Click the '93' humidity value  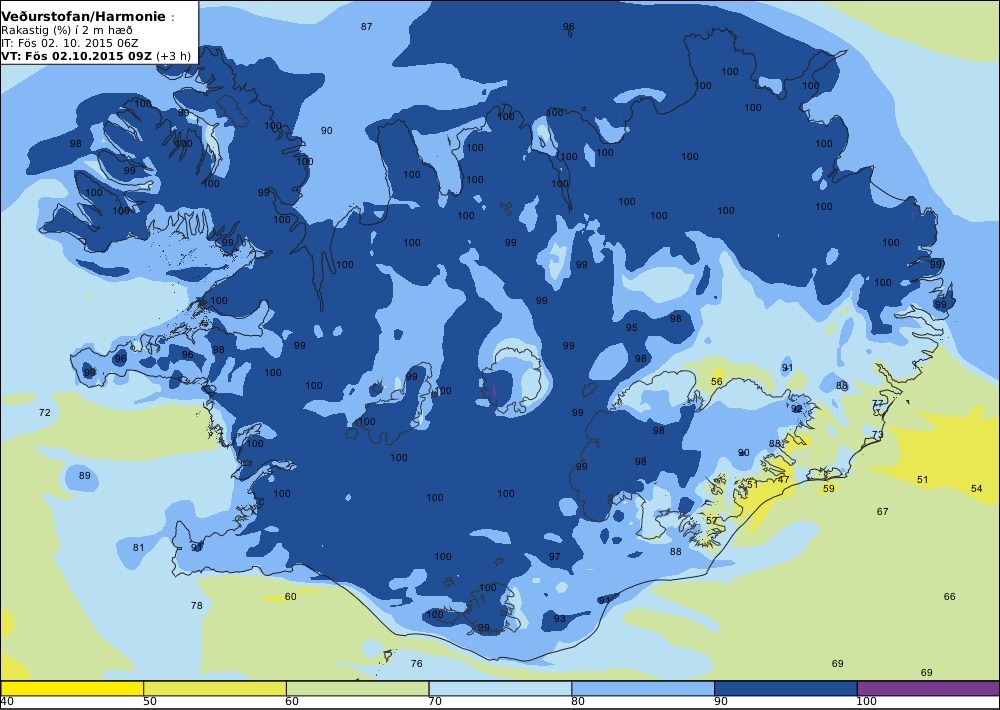click(559, 618)
